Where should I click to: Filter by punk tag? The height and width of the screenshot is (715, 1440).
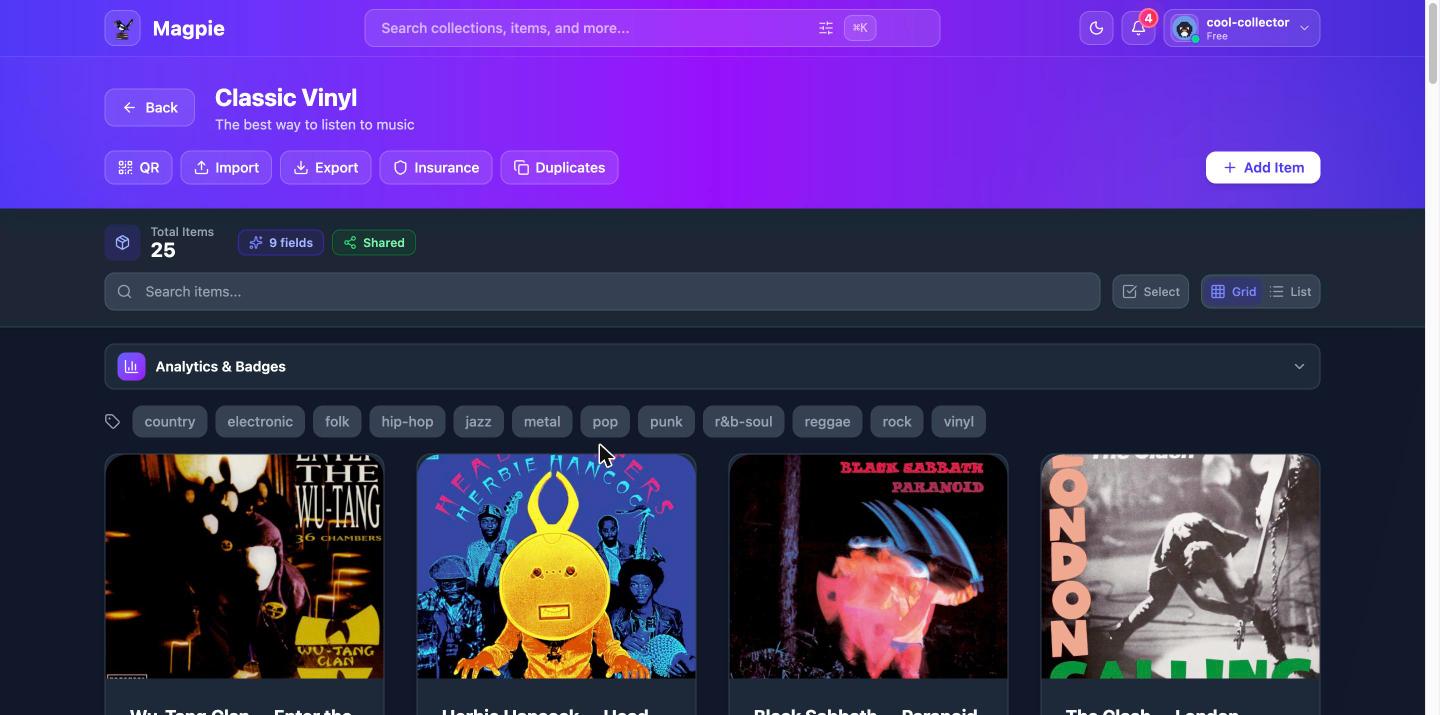coord(666,422)
